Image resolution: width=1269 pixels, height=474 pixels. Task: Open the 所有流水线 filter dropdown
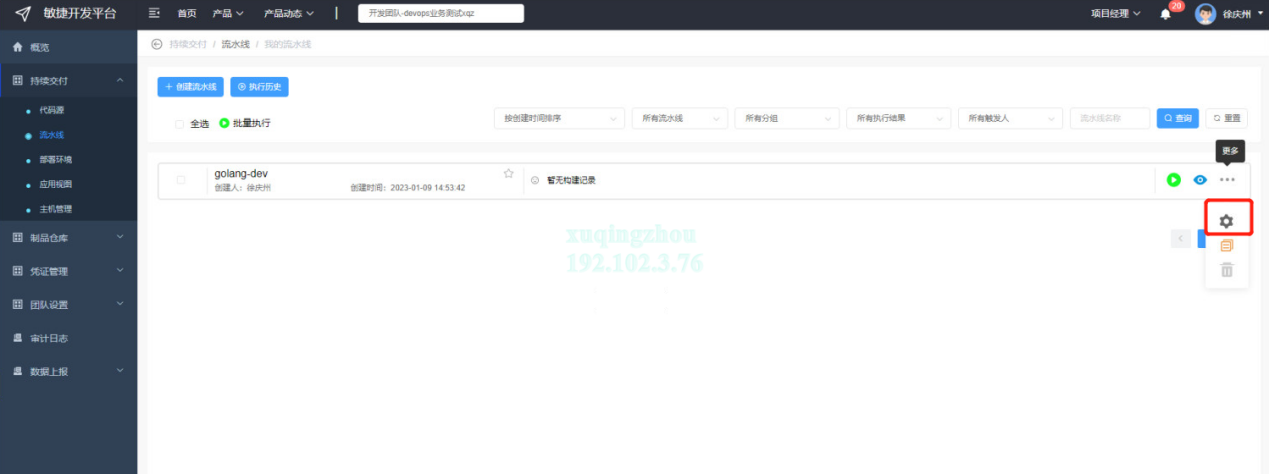pyautogui.click(x=679, y=118)
